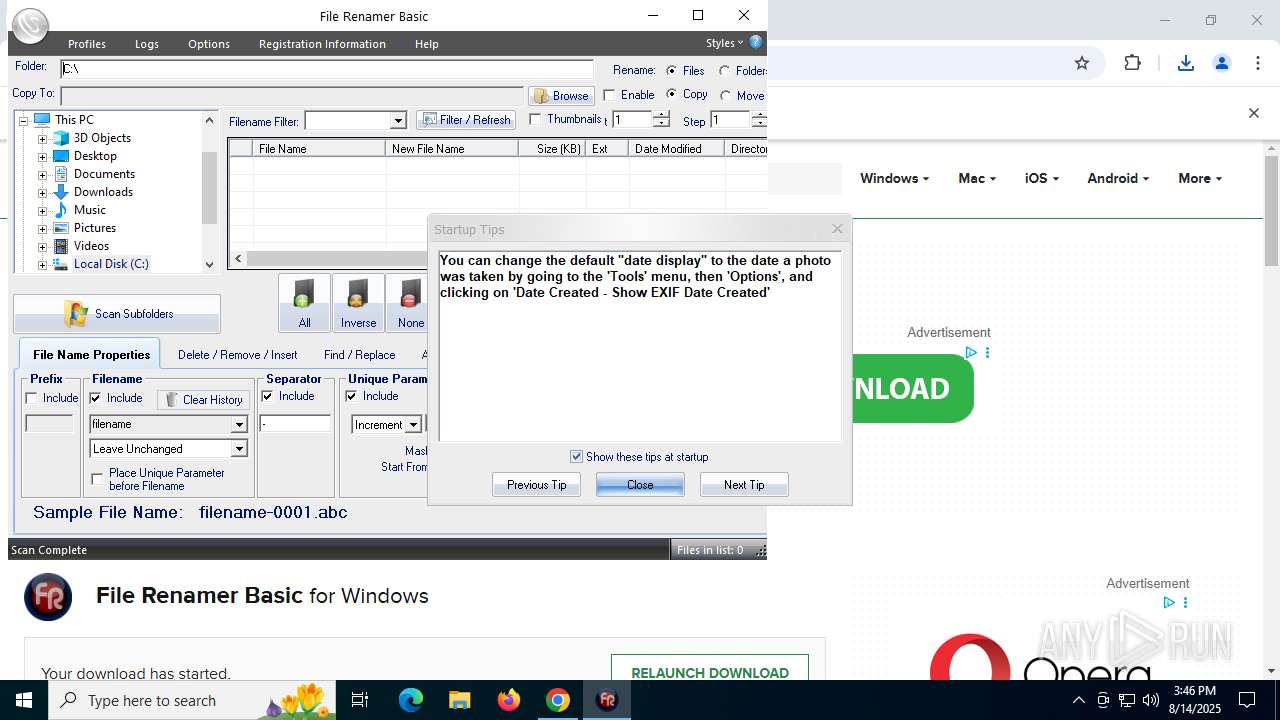Select the Move radio option
Viewport: 1280px width, 720px height.
(725, 96)
